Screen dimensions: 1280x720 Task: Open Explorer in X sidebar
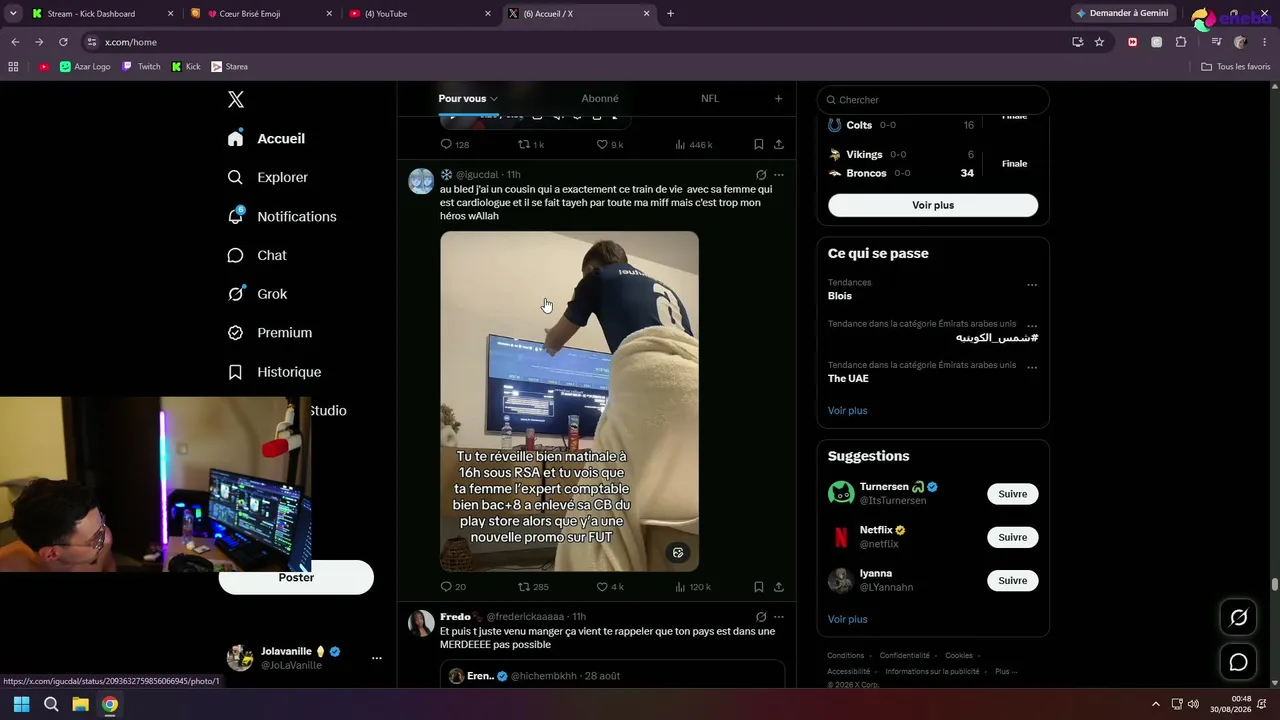point(267,177)
